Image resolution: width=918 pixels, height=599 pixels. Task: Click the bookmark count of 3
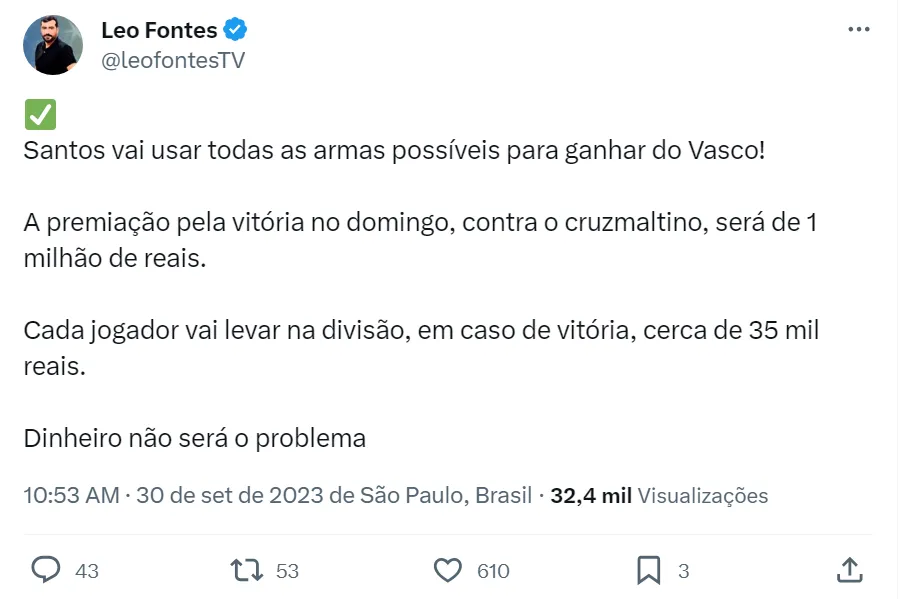click(x=684, y=571)
